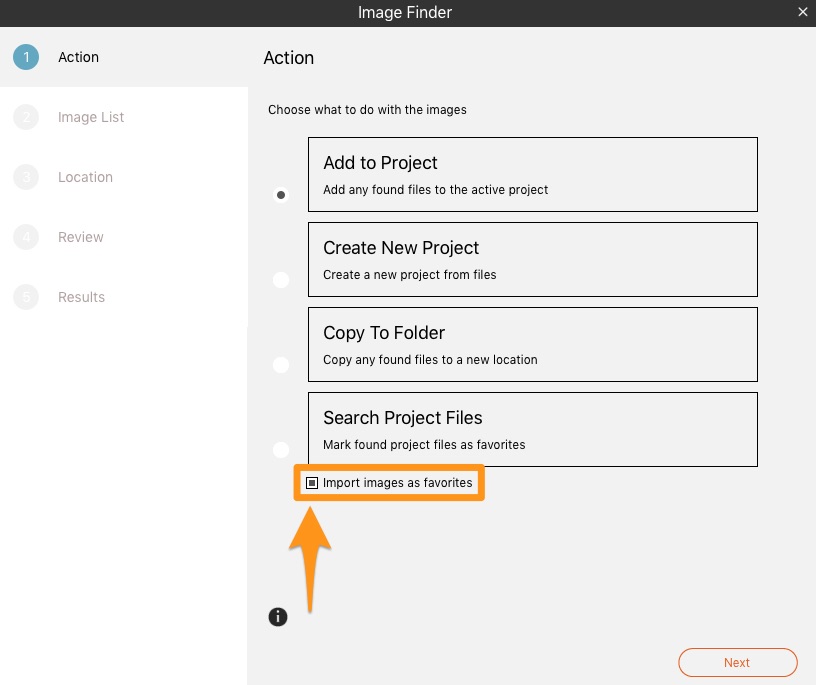Click the info icon at bottom
This screenshot has height=685, width=816.
pos(278,617)
